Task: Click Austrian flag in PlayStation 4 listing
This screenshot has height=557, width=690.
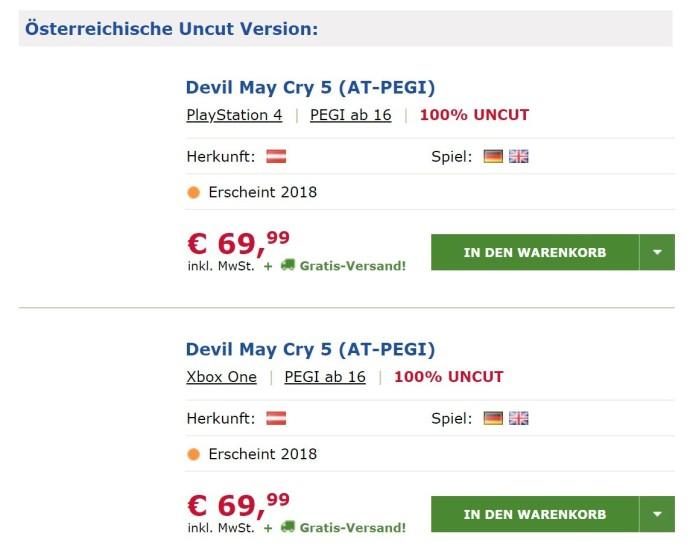Action: click(x=276, y=156)
